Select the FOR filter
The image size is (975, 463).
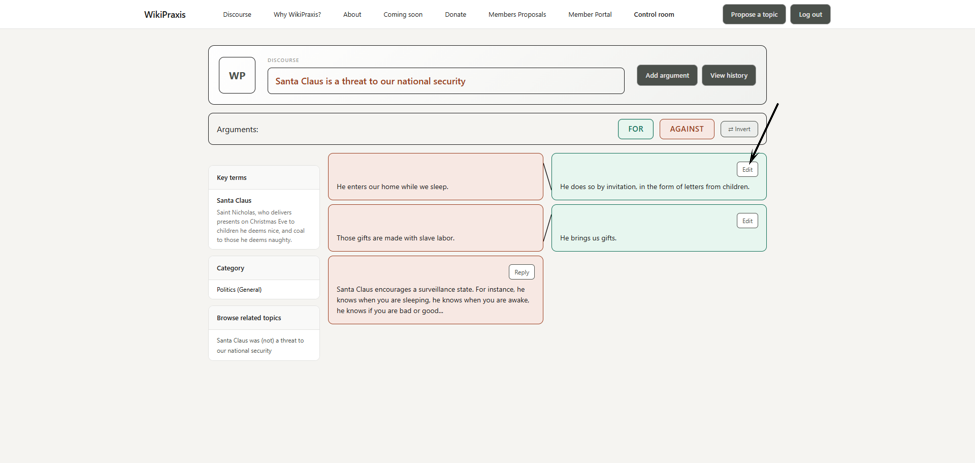tap(635, 129)
